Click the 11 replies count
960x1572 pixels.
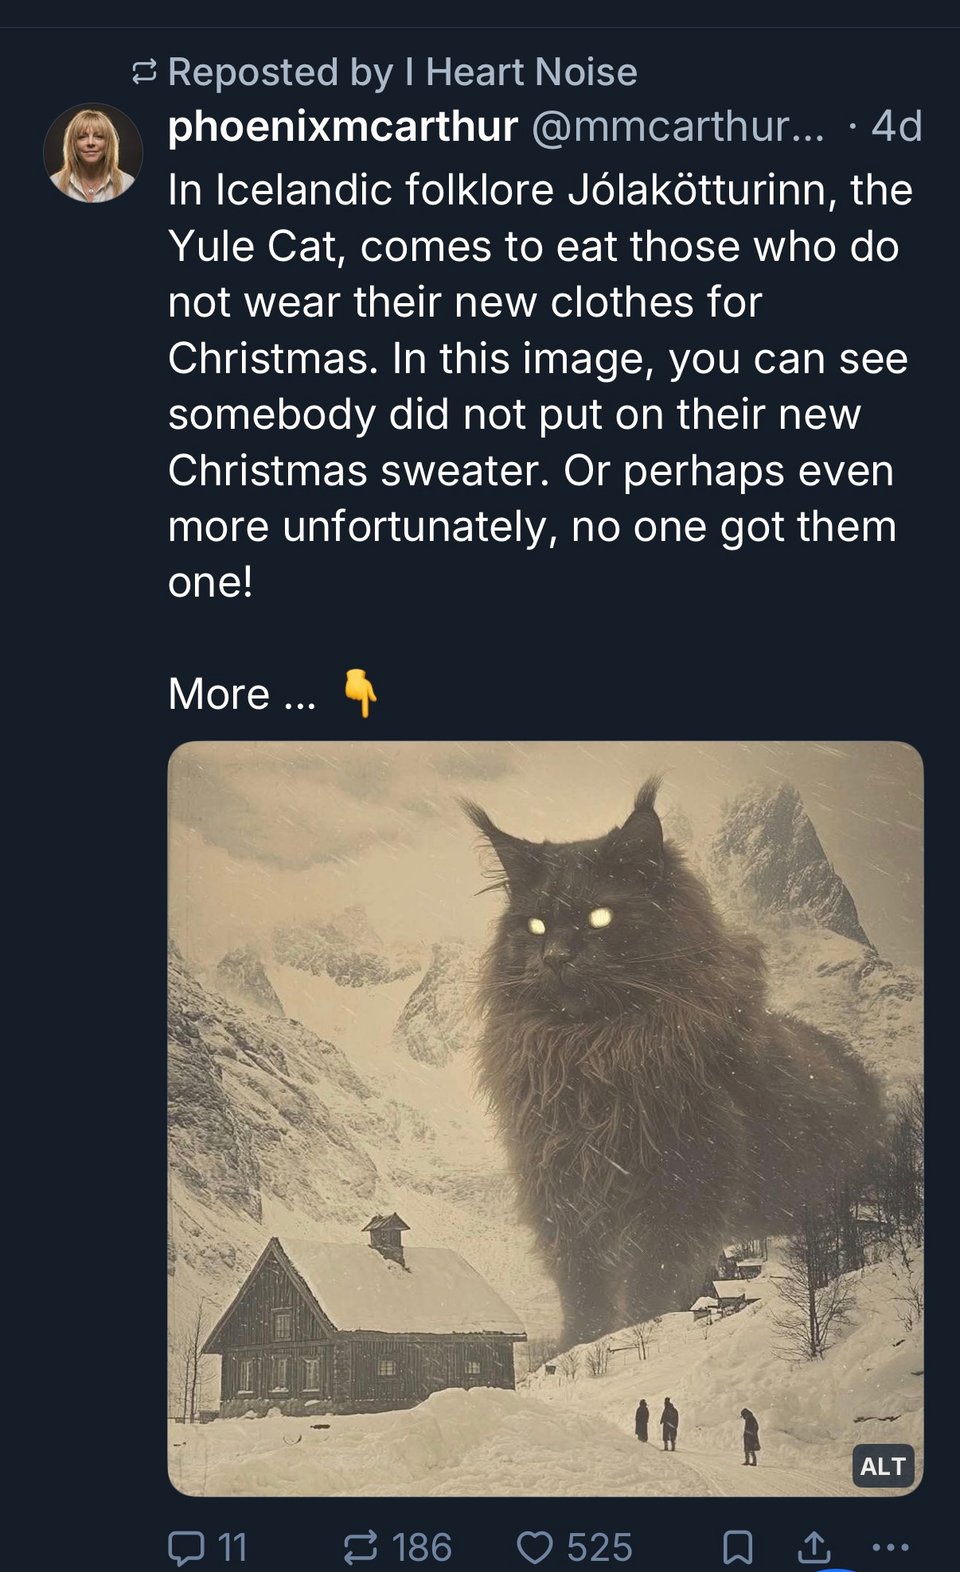coord(232,1547)
